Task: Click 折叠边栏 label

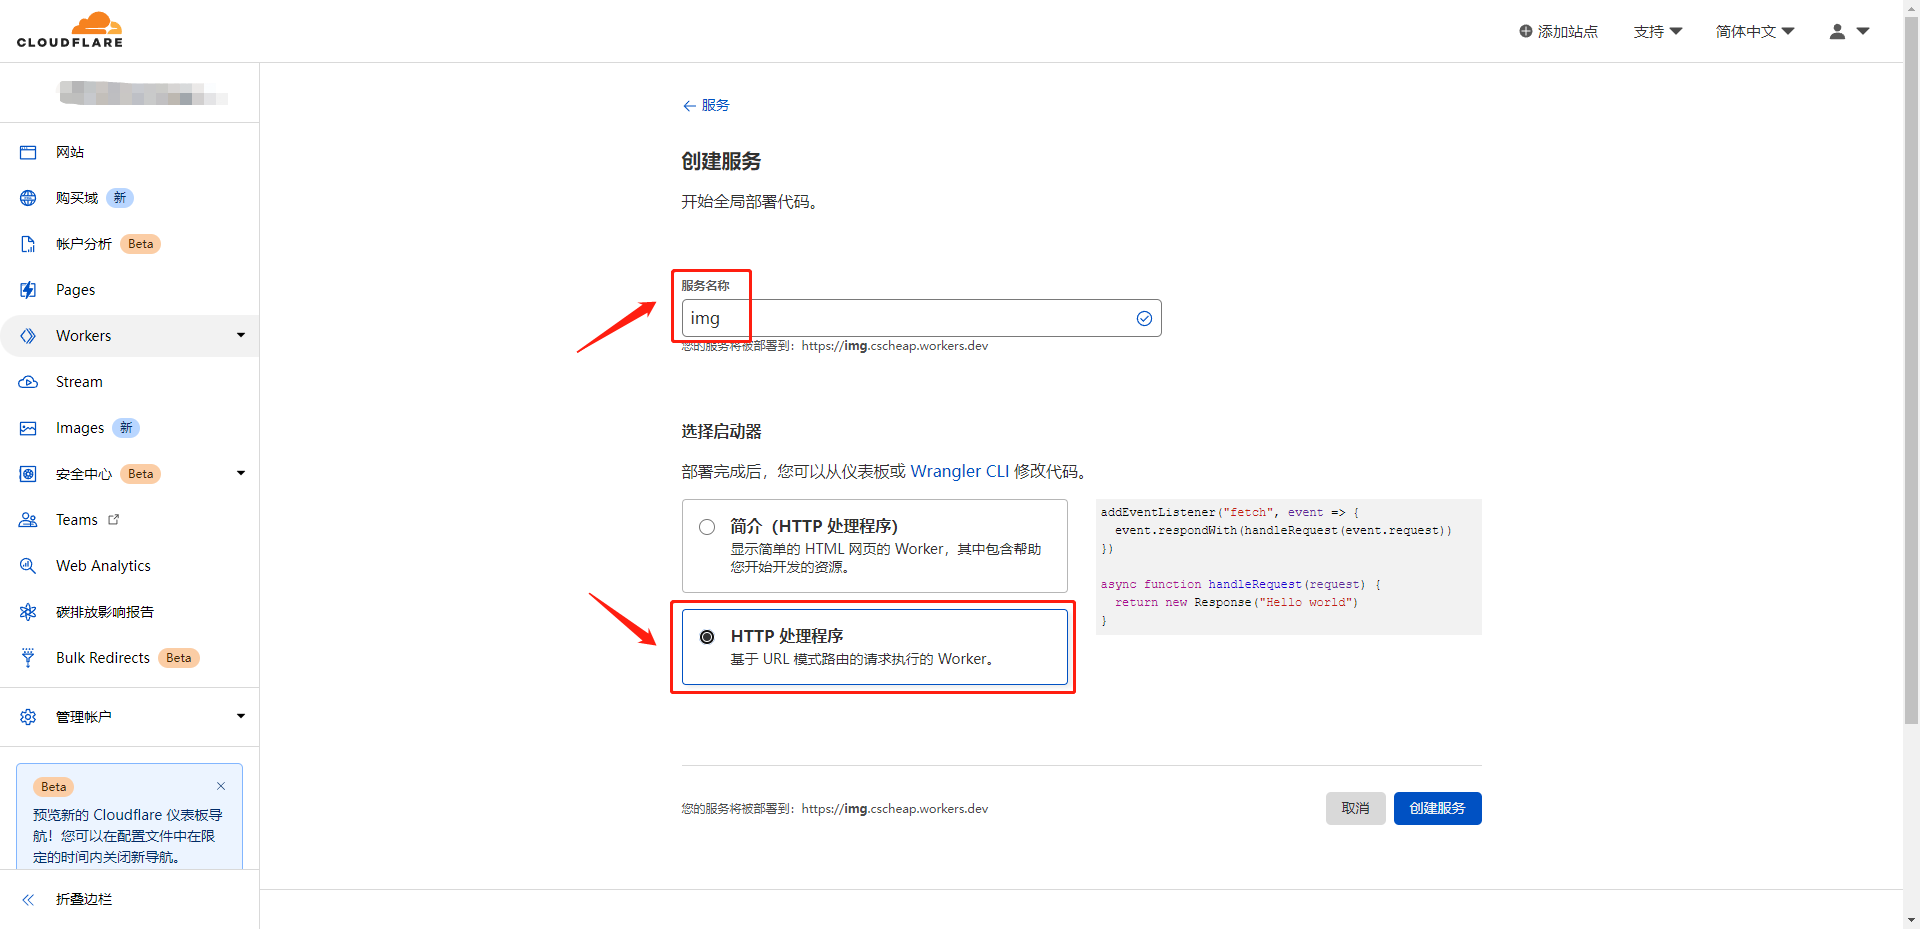Action: (x=84, y=900)
